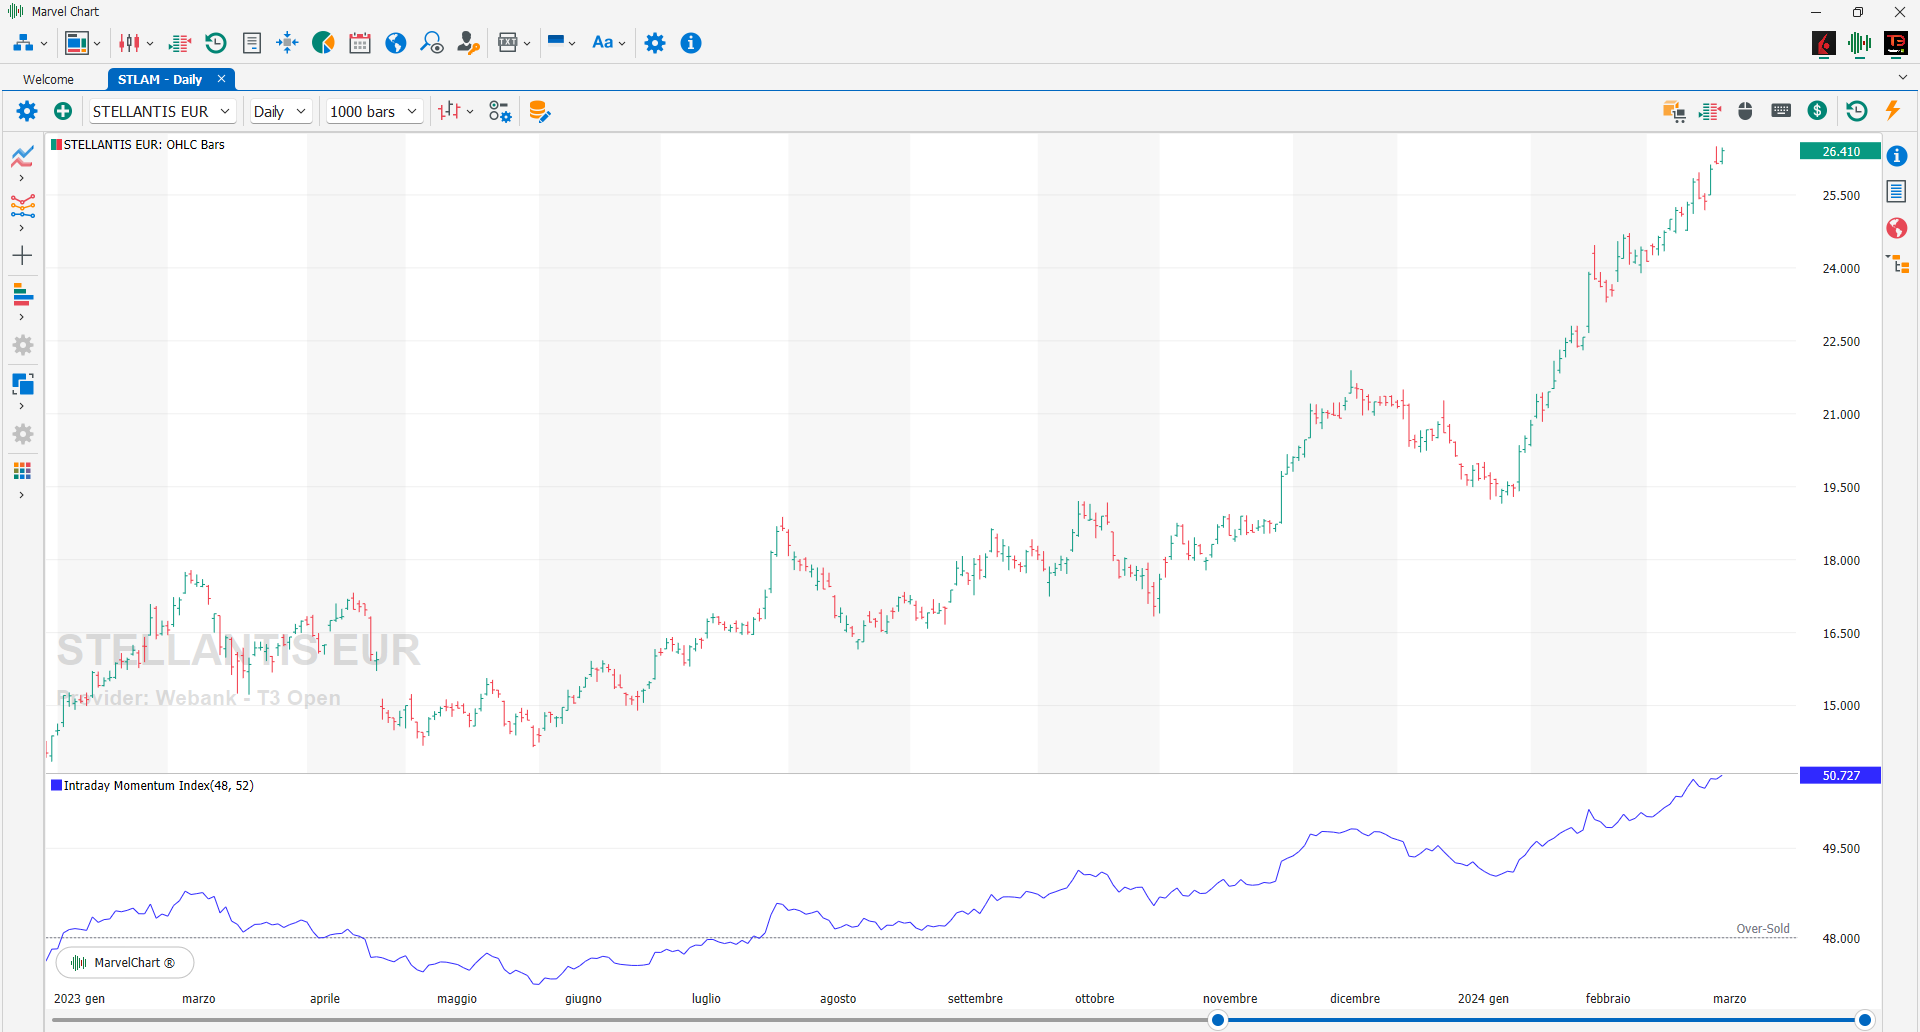Open the document list icon in top toolbar
This screenshot has width=1920, height=1032.
pos(252,43)
